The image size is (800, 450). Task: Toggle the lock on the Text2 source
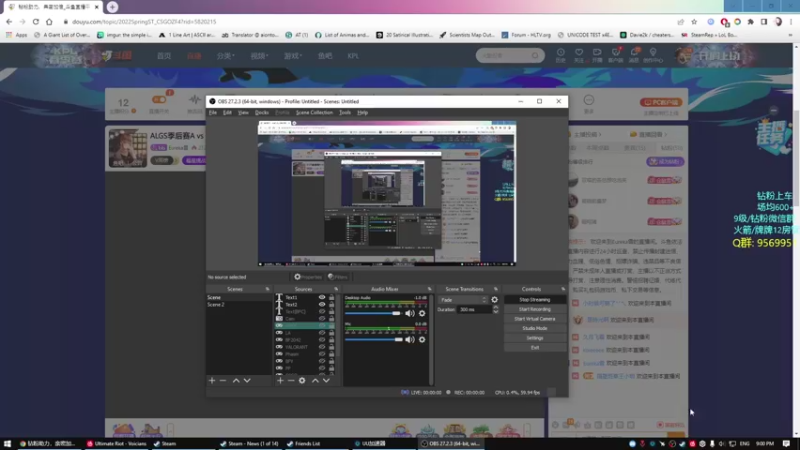(332, 305)
